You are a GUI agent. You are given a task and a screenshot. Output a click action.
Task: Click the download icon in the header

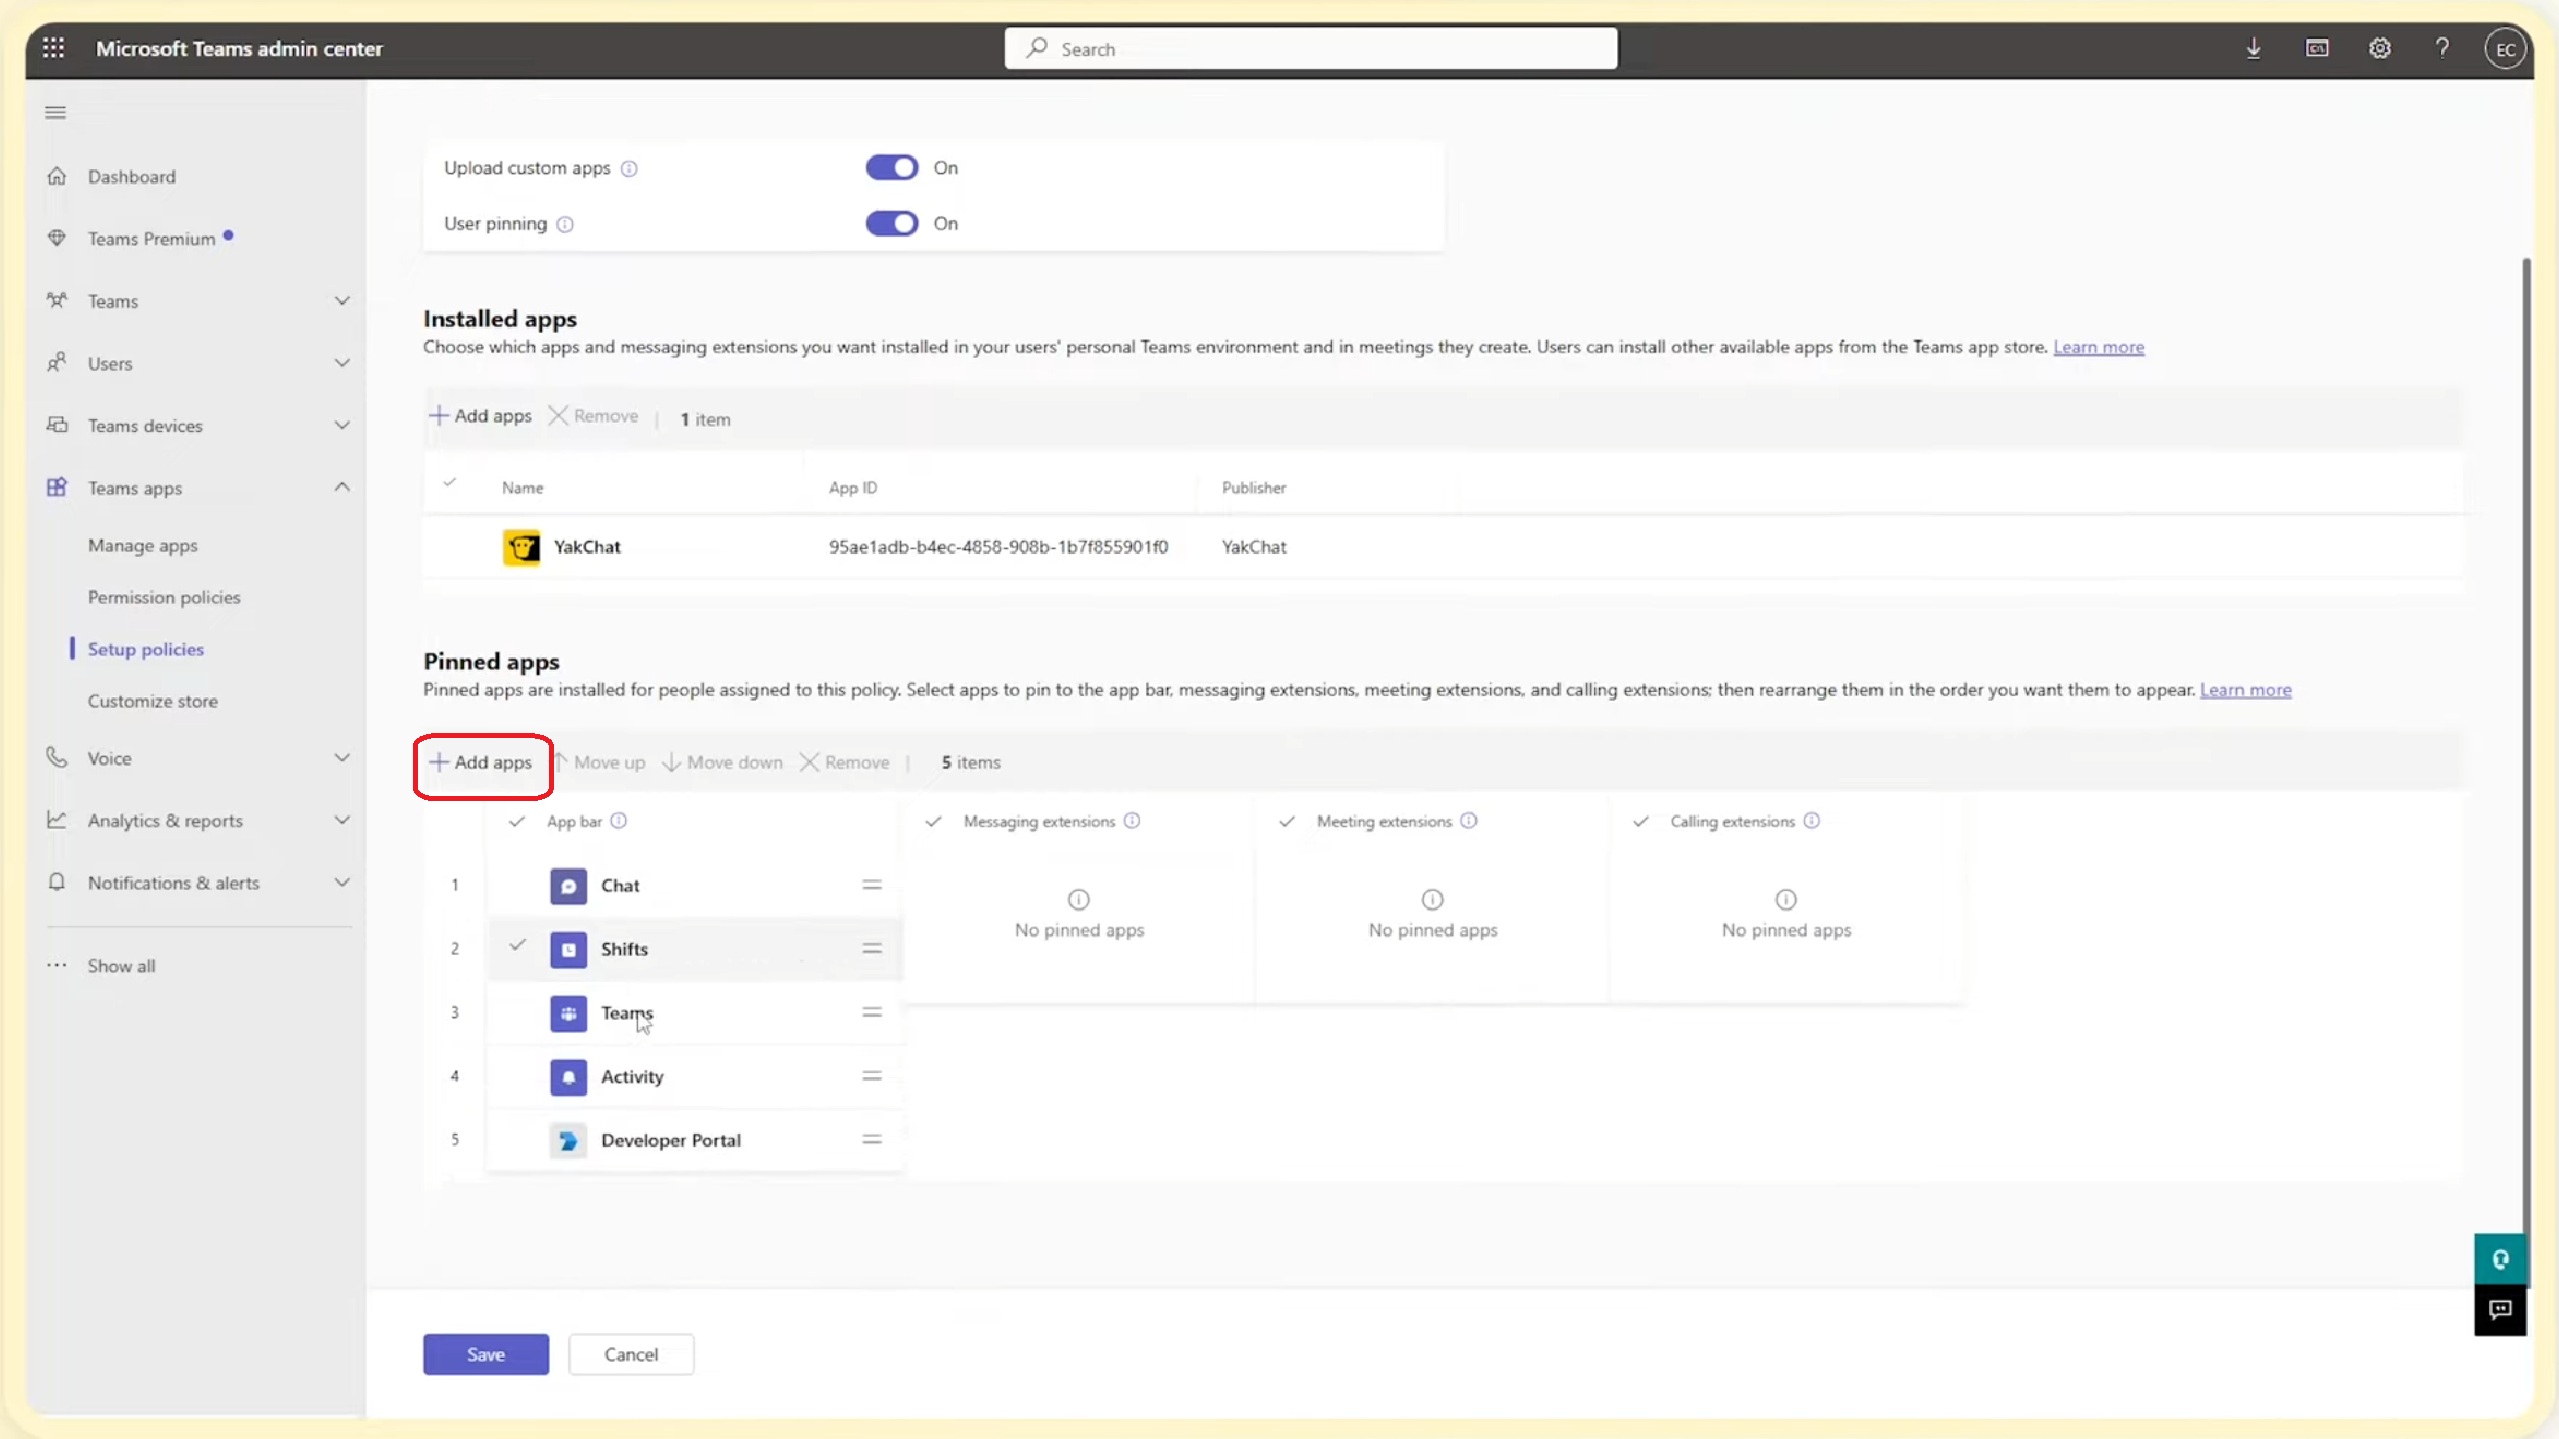[2253, 48]
